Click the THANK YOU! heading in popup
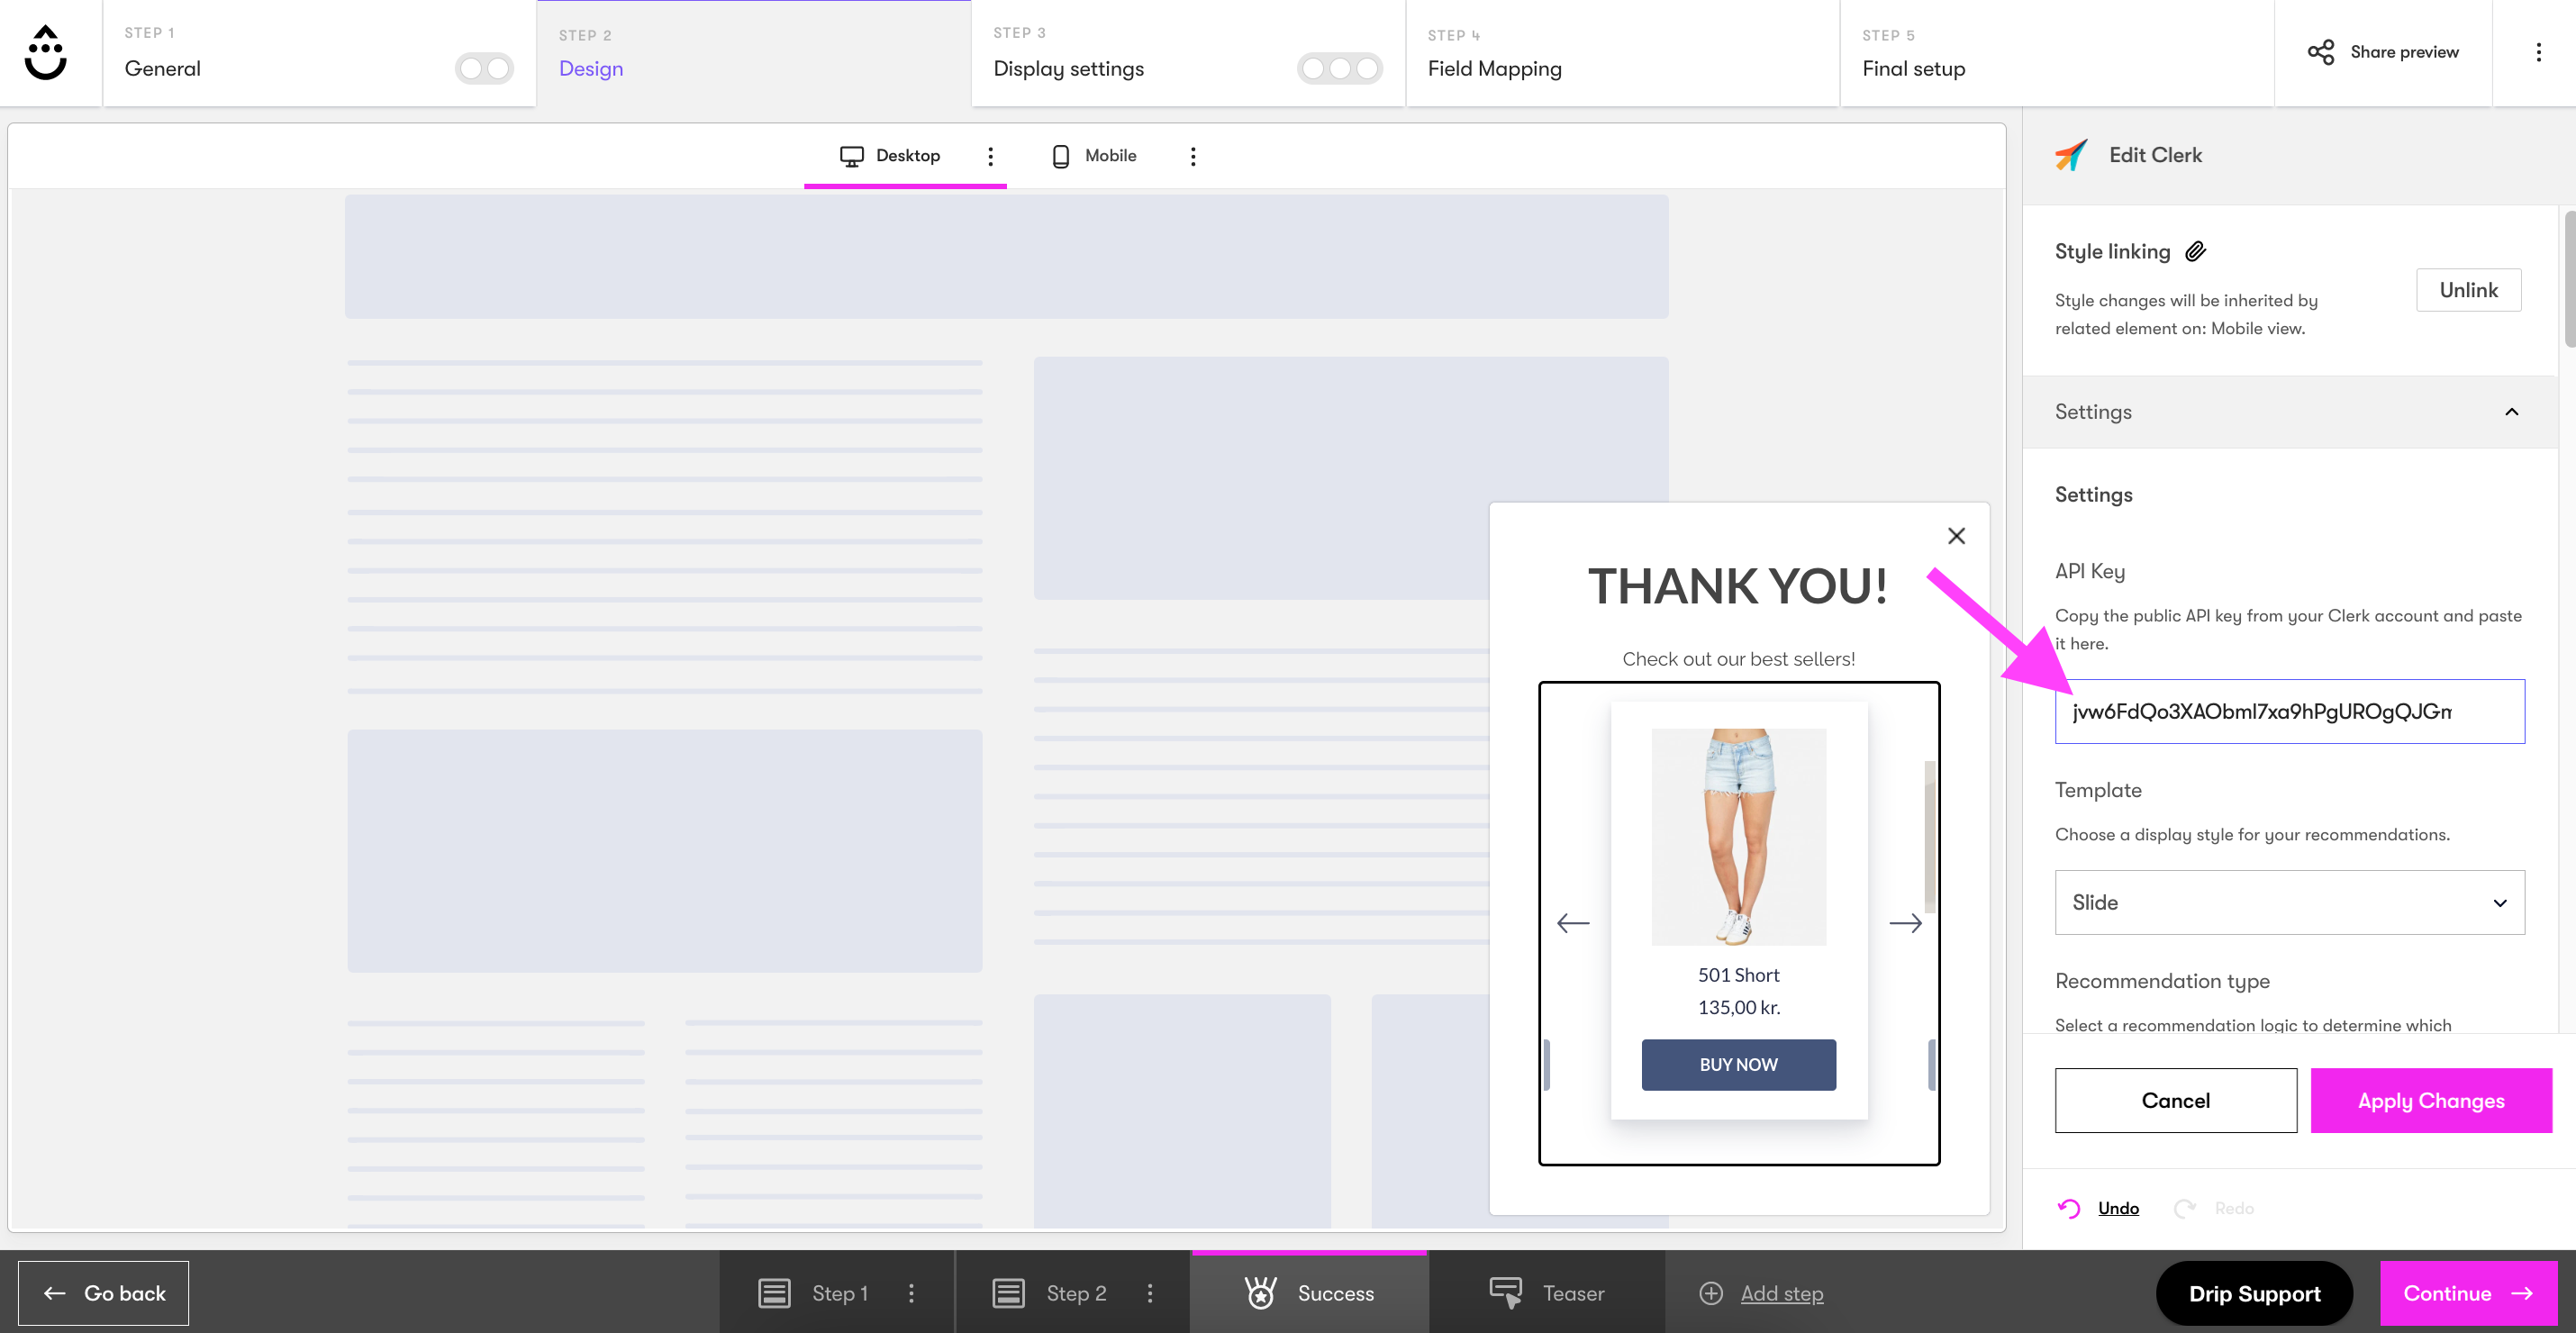2576x1333 pixels. click(x=1738, y=586)
